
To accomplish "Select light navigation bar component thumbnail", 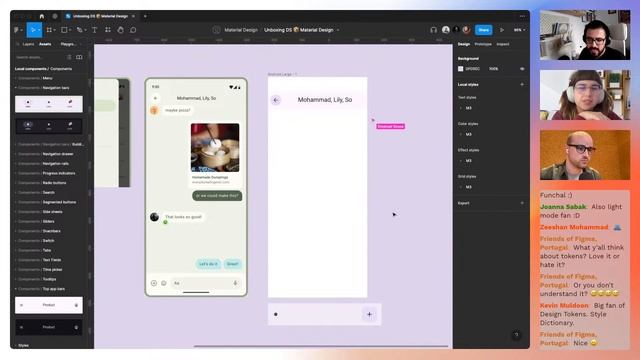I will tap(49, 104).
